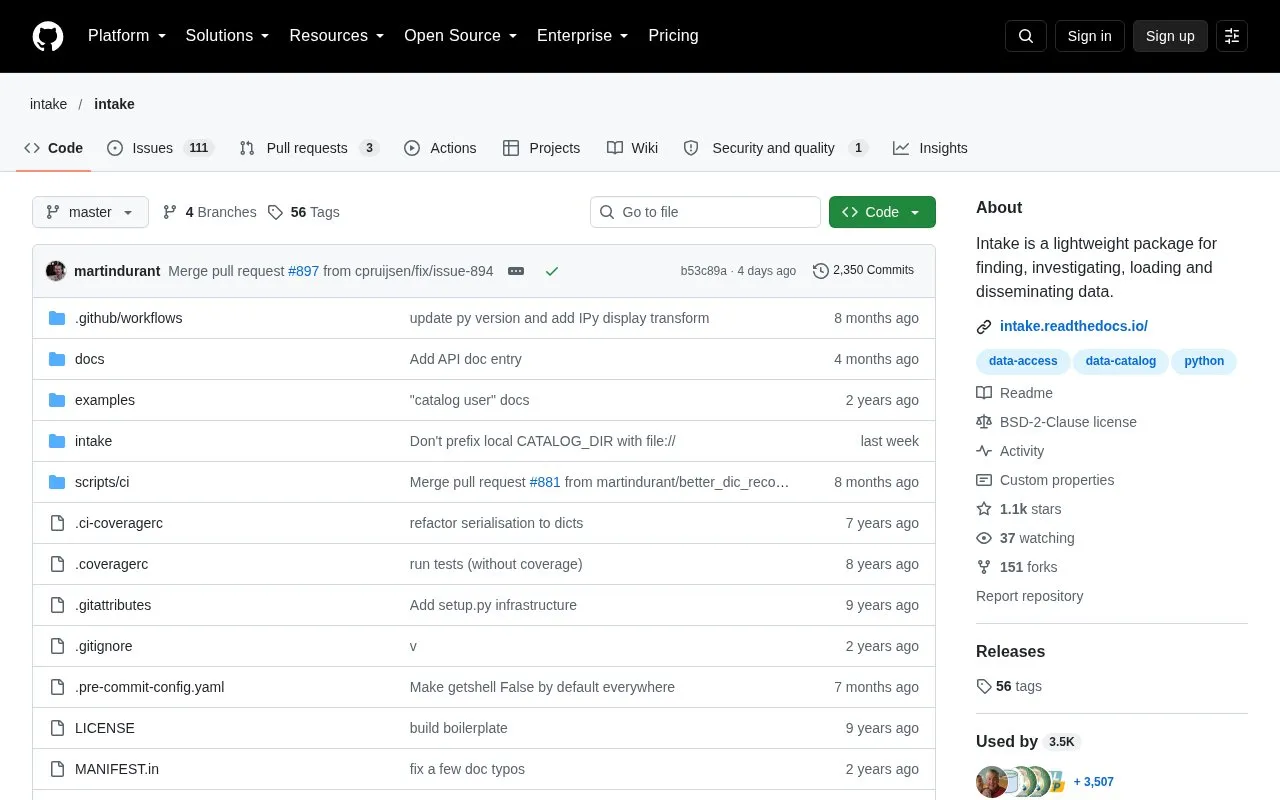
Task: Open the Pricing link
Action: [673, 36]
